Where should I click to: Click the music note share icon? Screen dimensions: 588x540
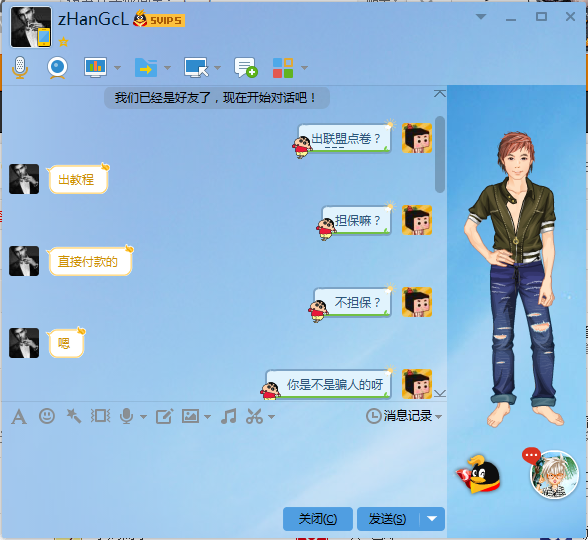[x=228, y=416]
